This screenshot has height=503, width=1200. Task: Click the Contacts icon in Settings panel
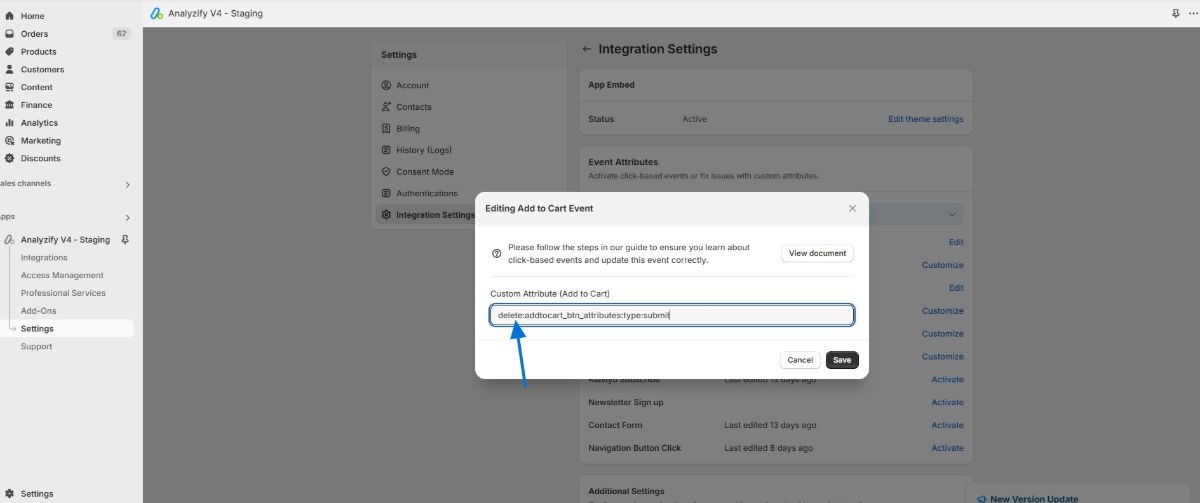coord(387,107)
